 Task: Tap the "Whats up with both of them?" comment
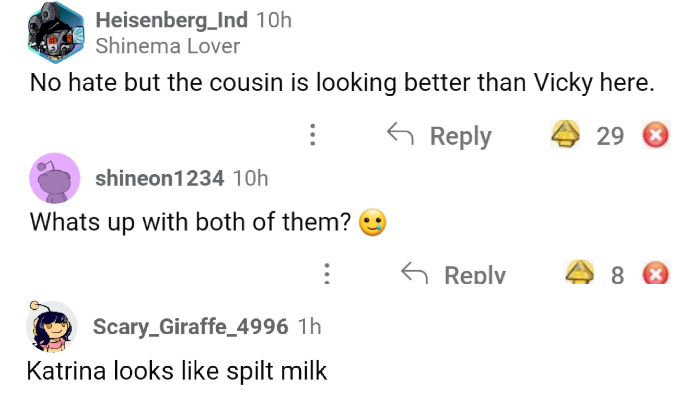coord(193,222)
